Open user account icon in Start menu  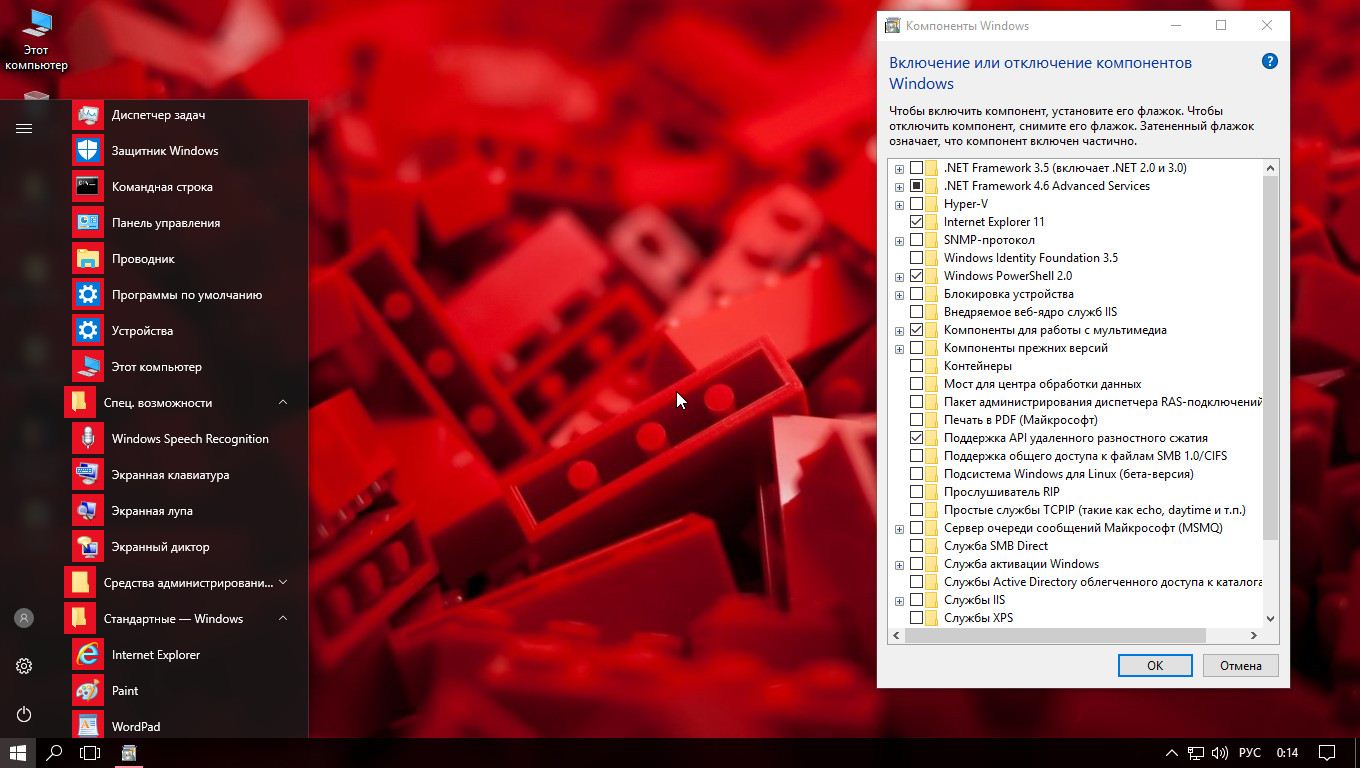click(x=24, y=618)
